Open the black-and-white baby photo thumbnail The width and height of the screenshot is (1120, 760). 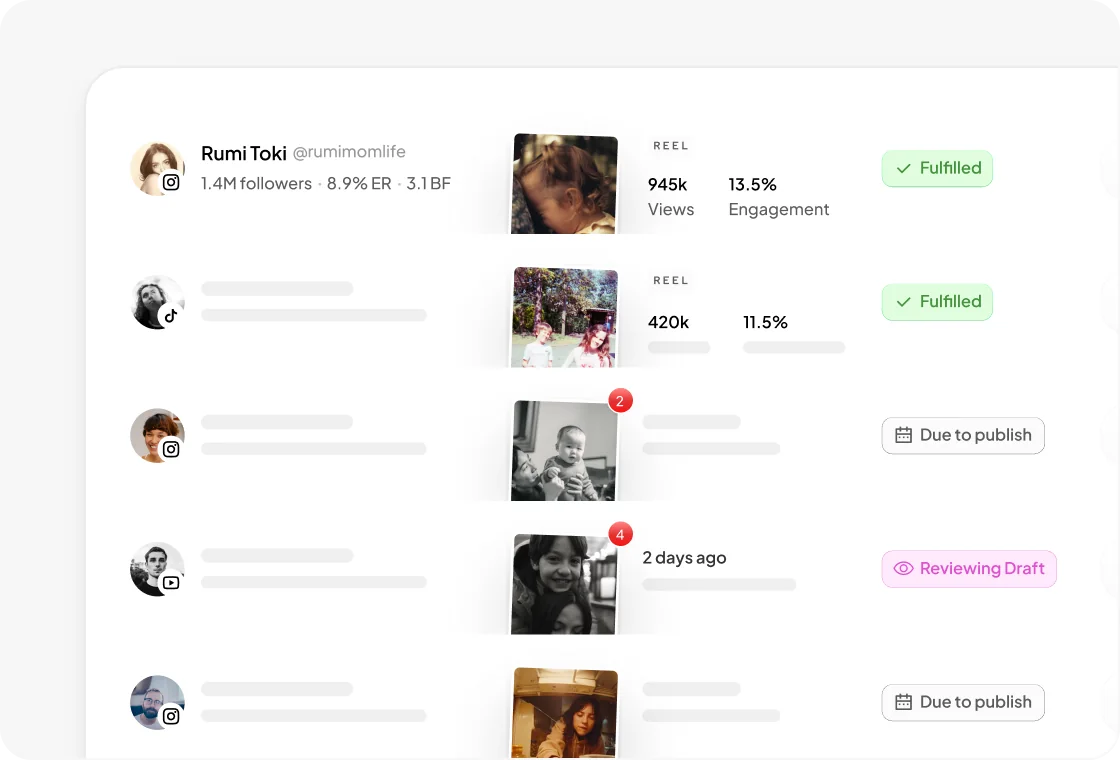pos(564,451)
